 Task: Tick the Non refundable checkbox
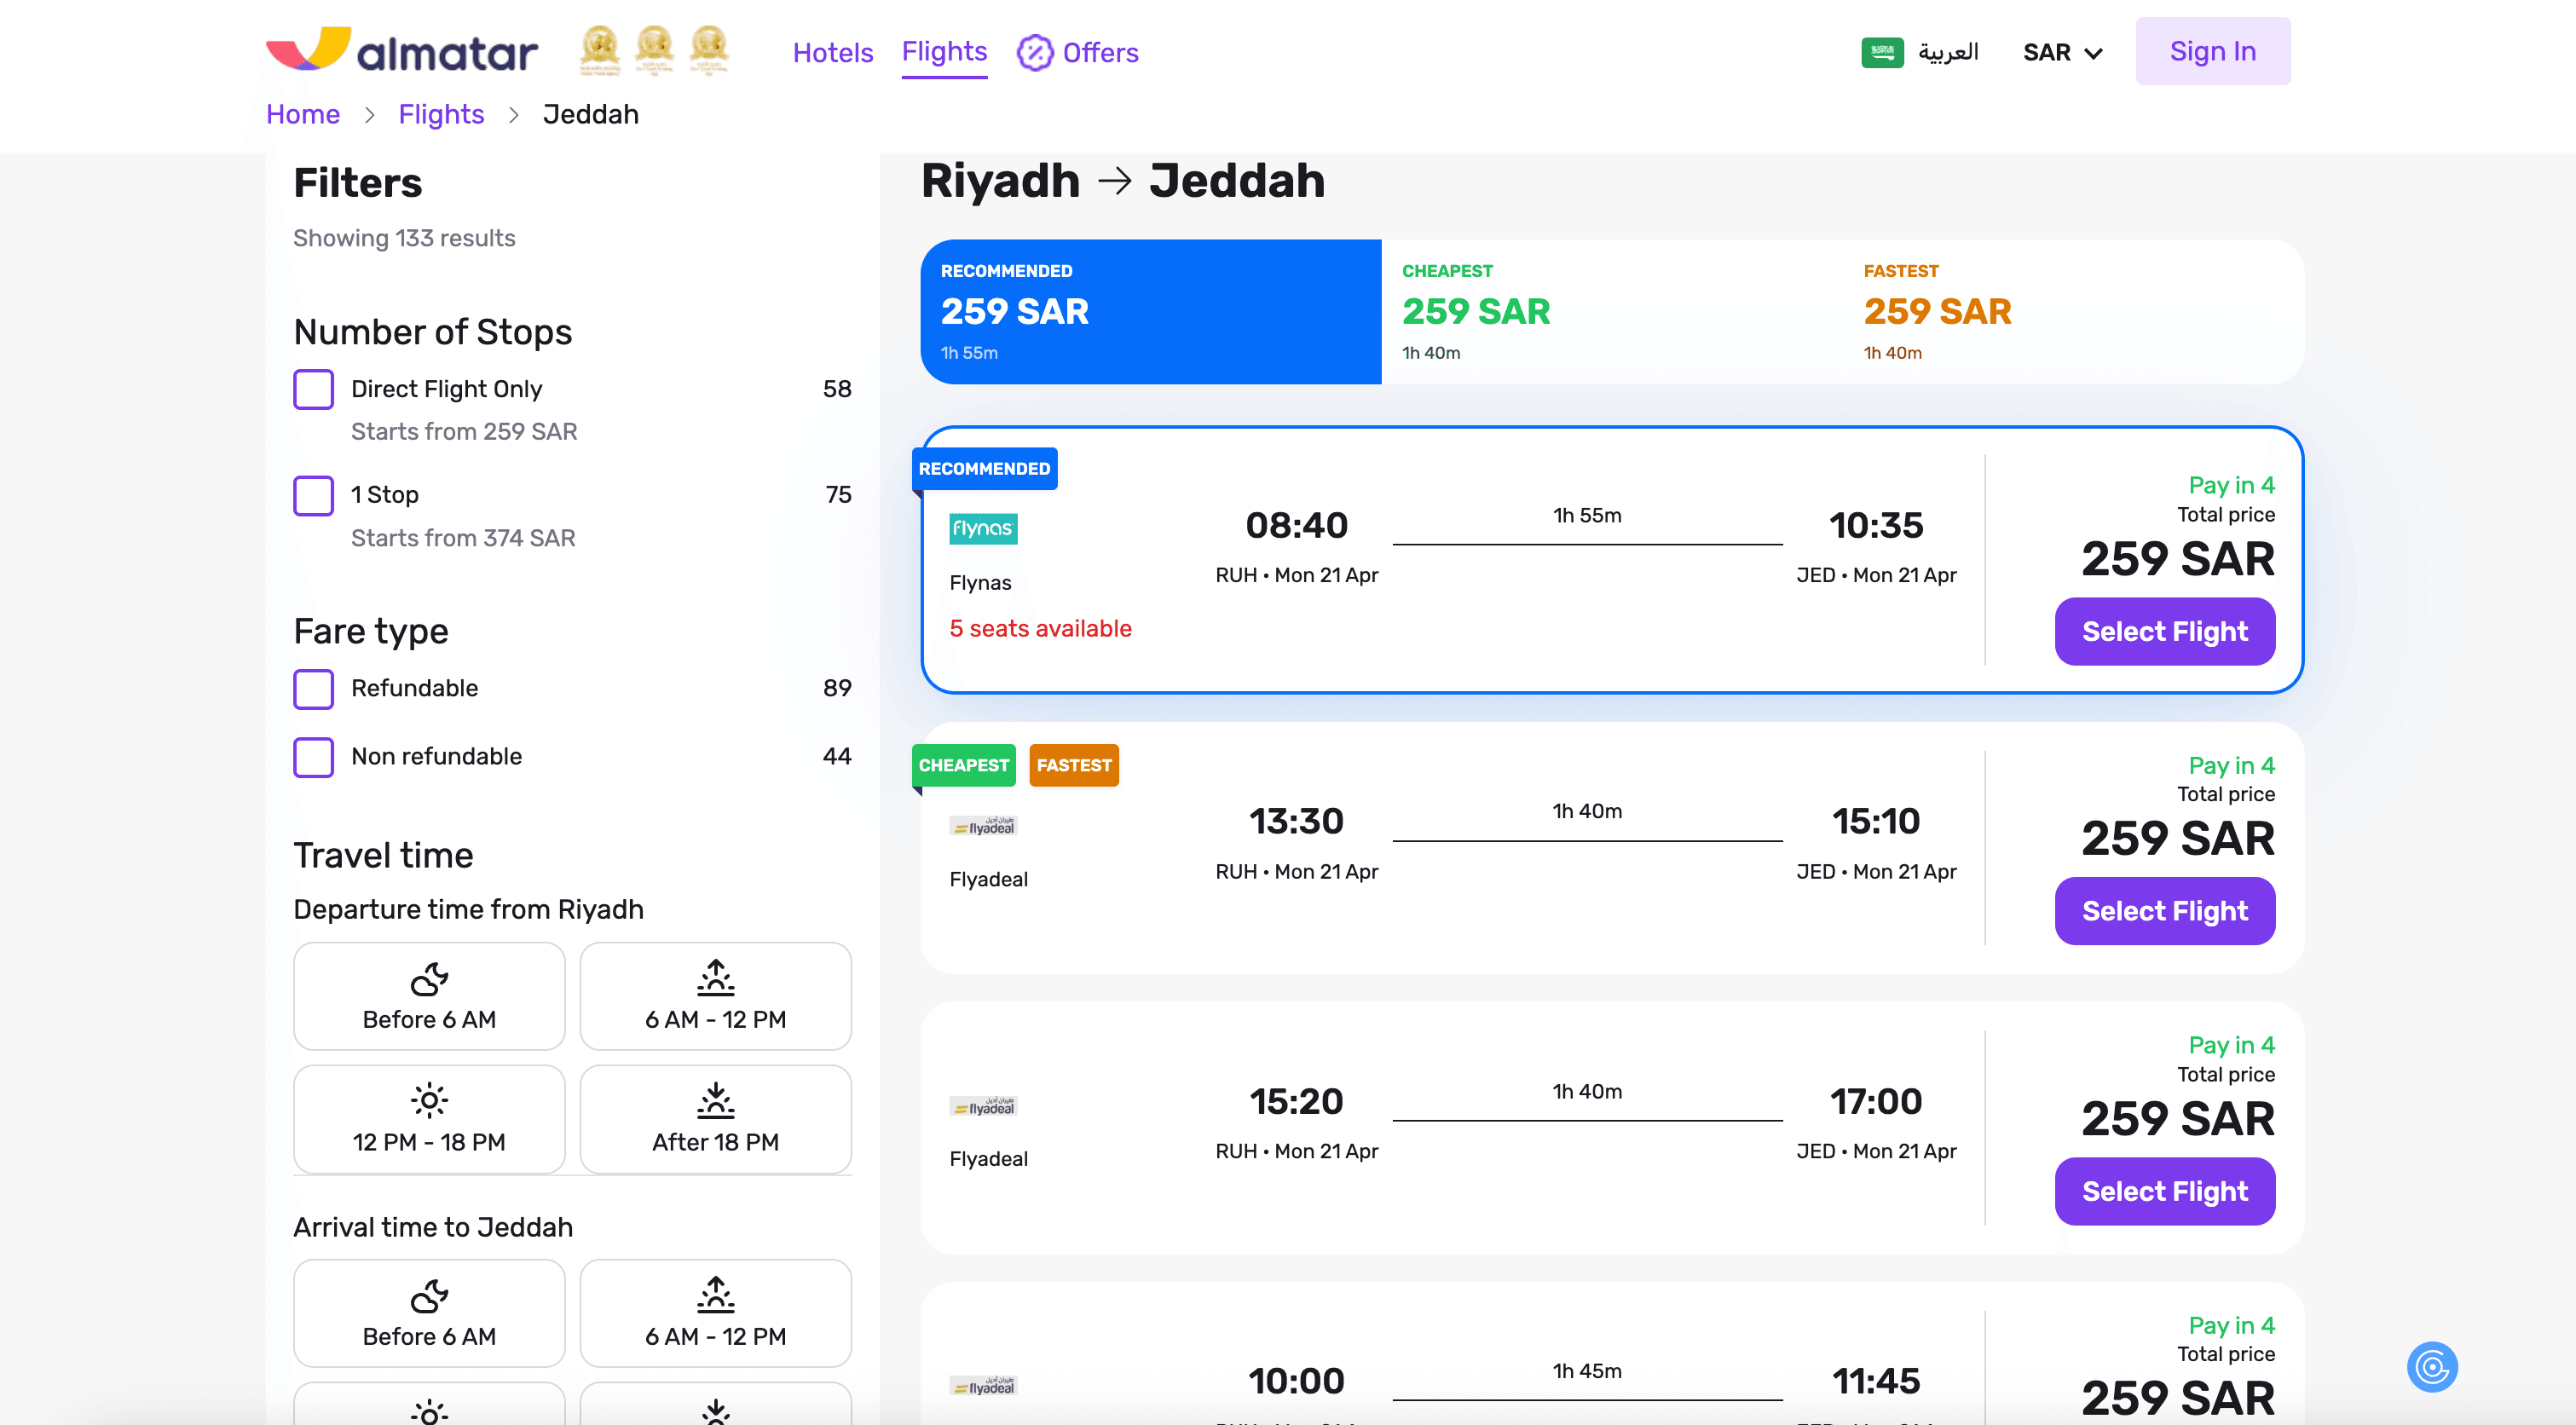click(313, 757)
